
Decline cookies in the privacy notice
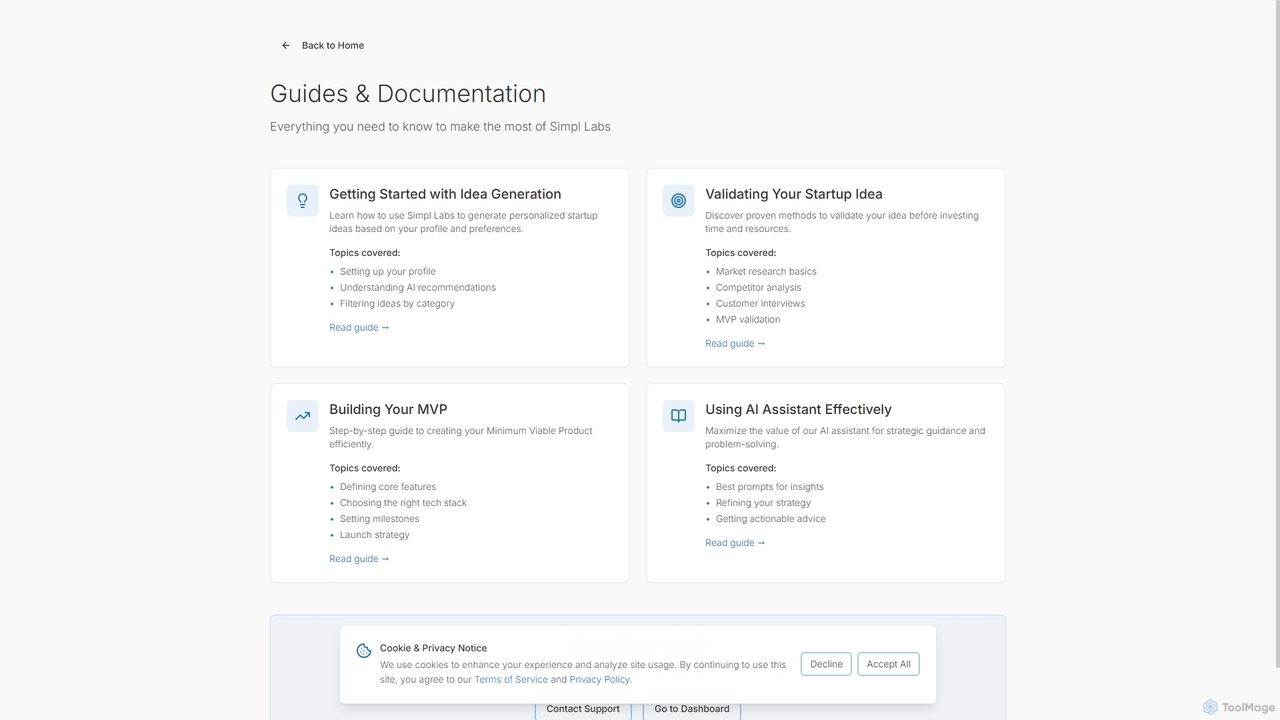[826, 664]
